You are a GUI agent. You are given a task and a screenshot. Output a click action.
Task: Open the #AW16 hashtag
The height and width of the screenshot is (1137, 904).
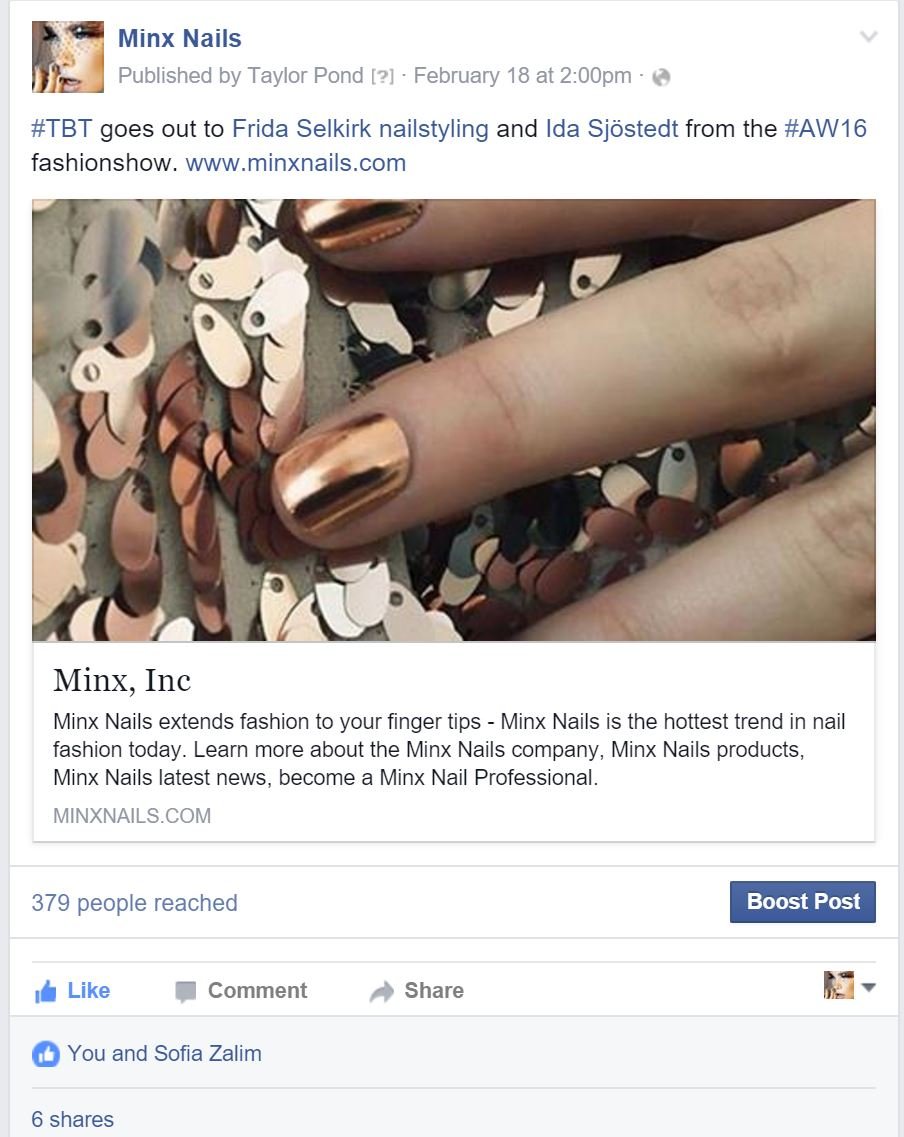pyautogui.click(x=826, y=128)
